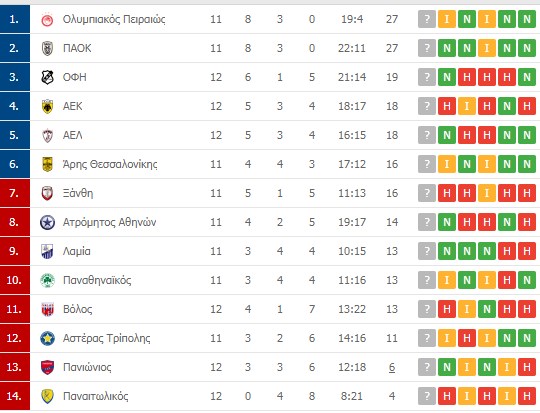Click Παναιτωλικός gray question mark form box
Image resolution: width=540 pixels, height=413 pixels.
click(x=427, y=396)
